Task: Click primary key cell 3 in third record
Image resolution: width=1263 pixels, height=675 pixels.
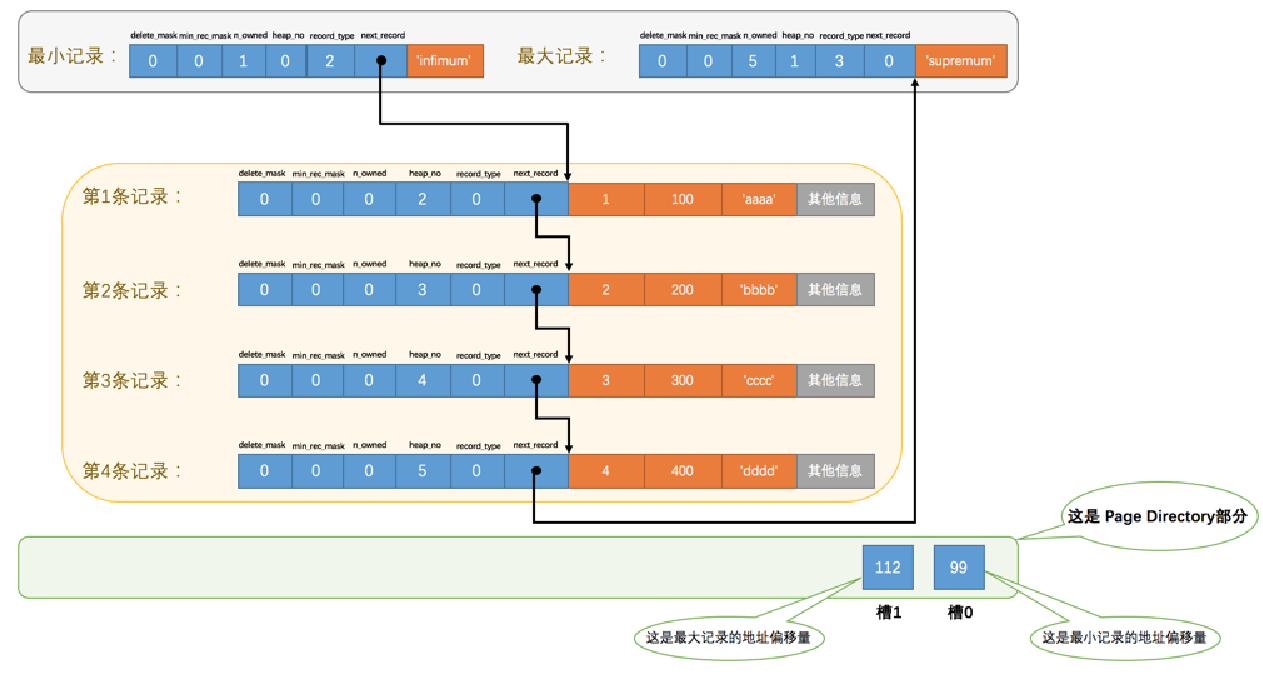Action: 606,380
